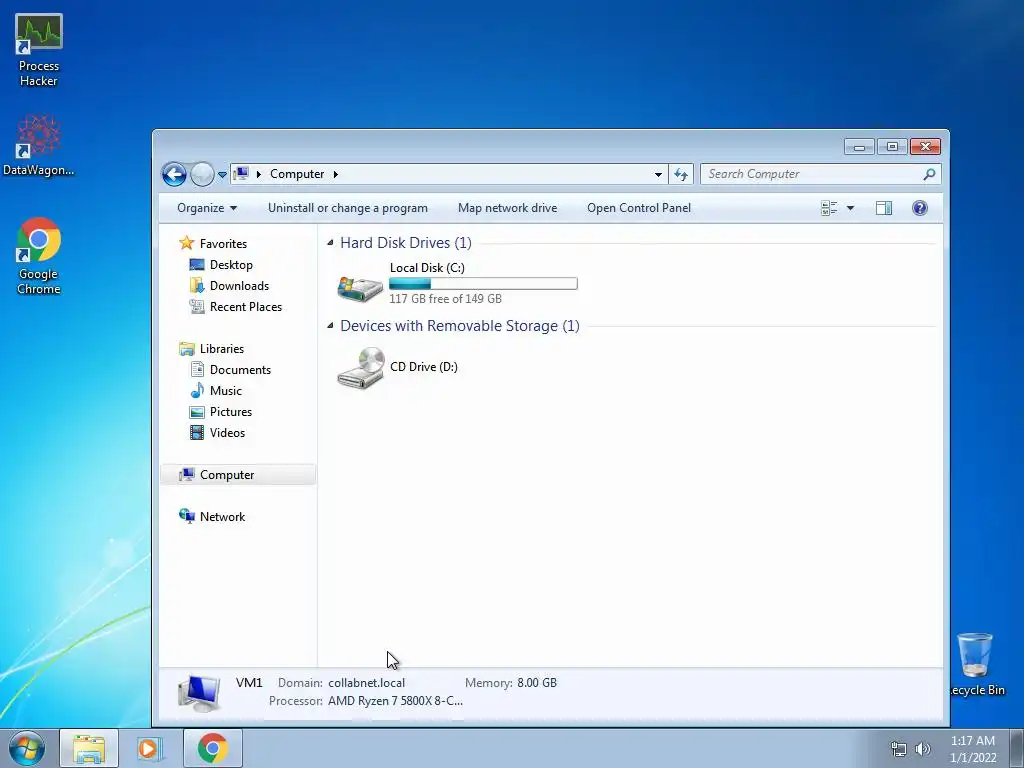Select Libraries in navigation pane

coord(221,349)
